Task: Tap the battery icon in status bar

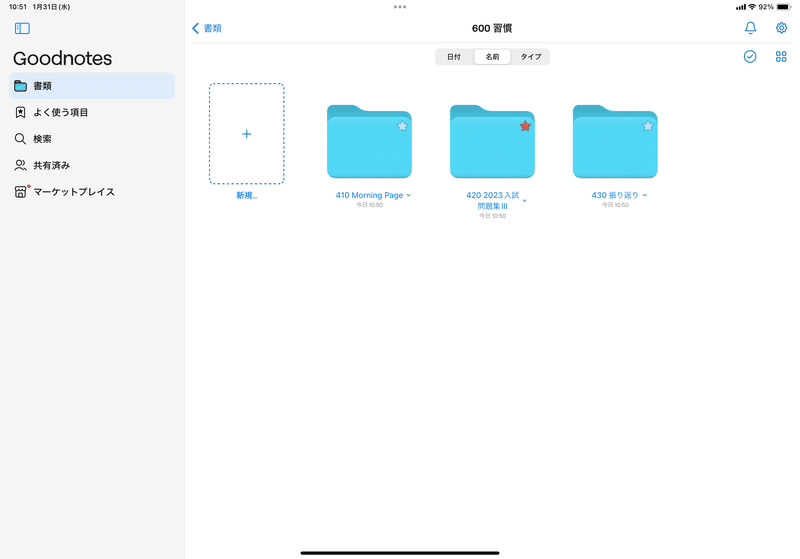Action: tap(783, 7)
